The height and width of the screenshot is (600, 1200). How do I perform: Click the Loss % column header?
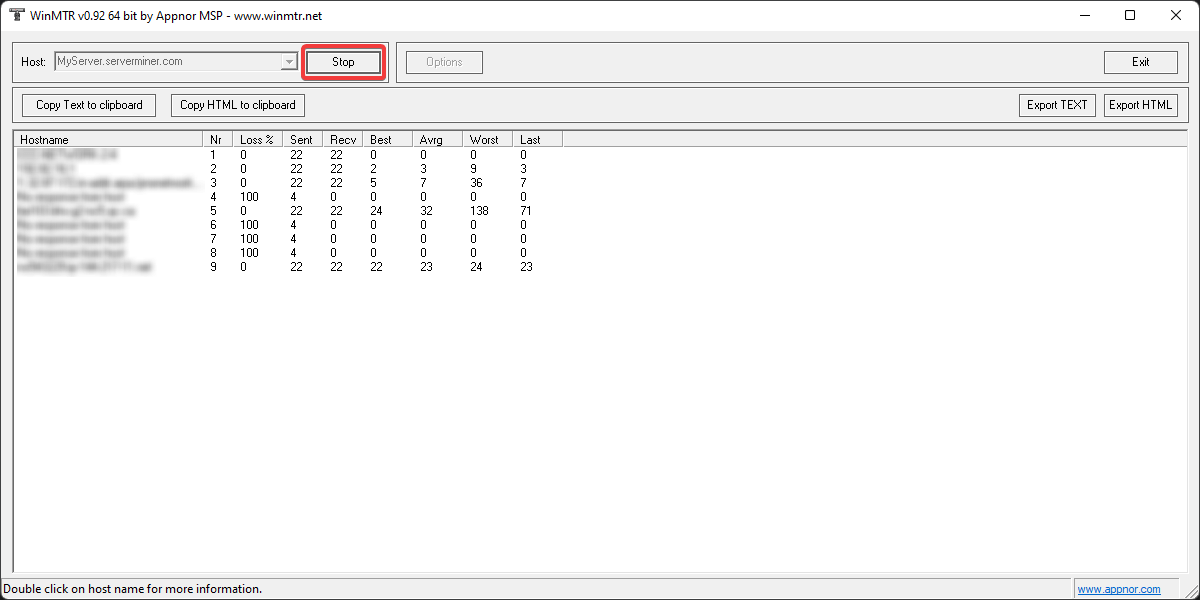click(x=257, y=140)
